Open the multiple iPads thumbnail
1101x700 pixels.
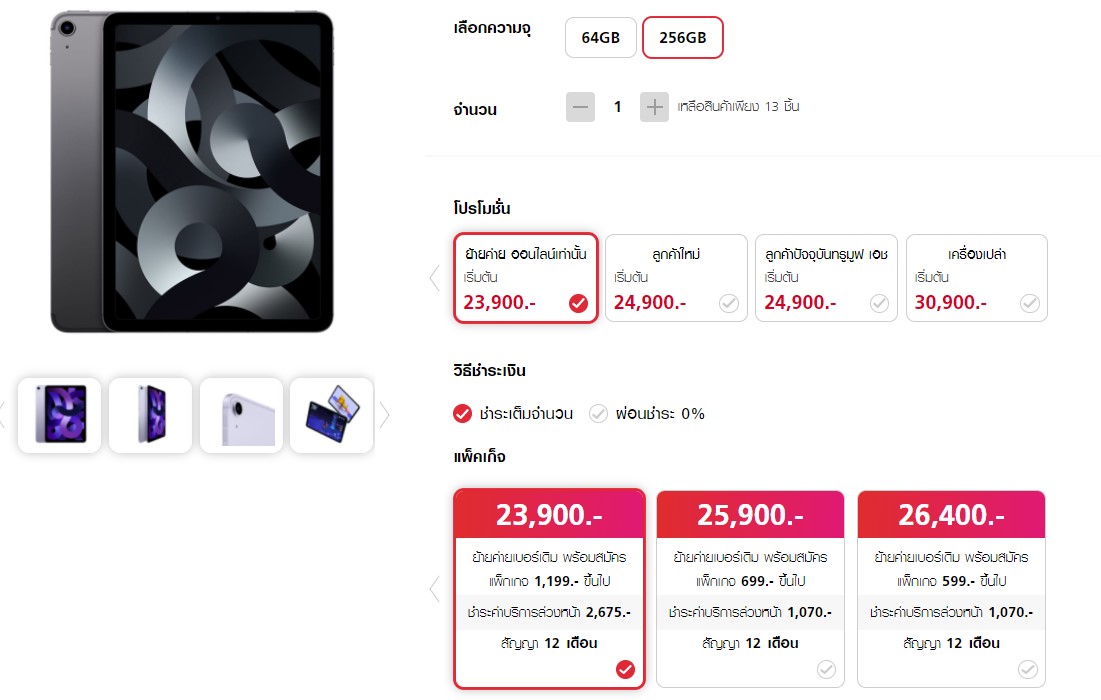click(x=332, y=415)
